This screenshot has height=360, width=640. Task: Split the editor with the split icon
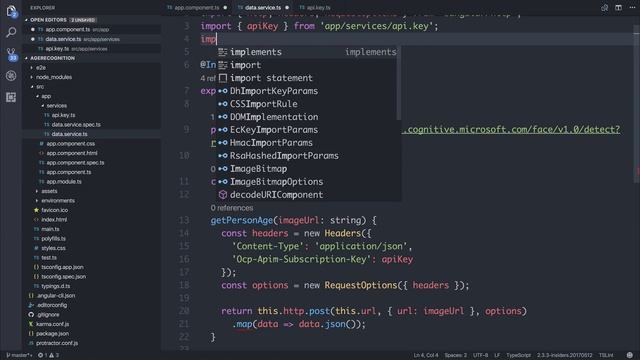pos(618,7)
